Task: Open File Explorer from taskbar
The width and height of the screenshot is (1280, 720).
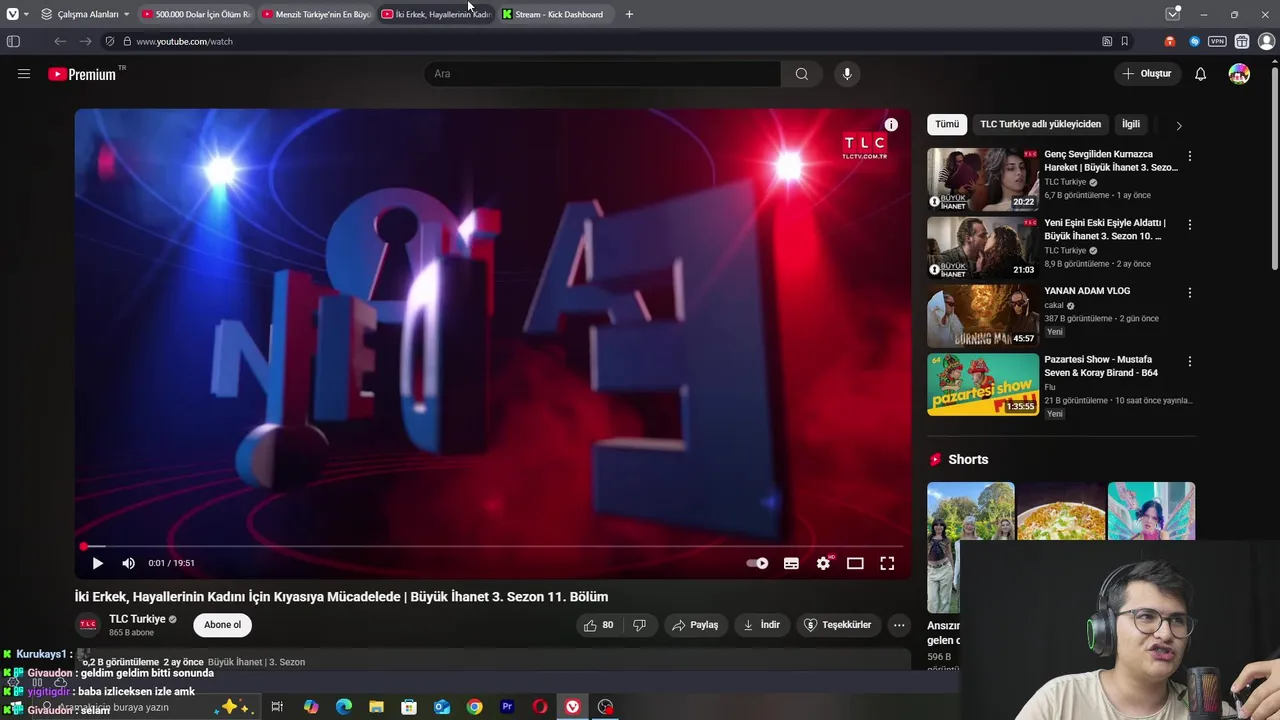Action: click(x=376, y=707)
